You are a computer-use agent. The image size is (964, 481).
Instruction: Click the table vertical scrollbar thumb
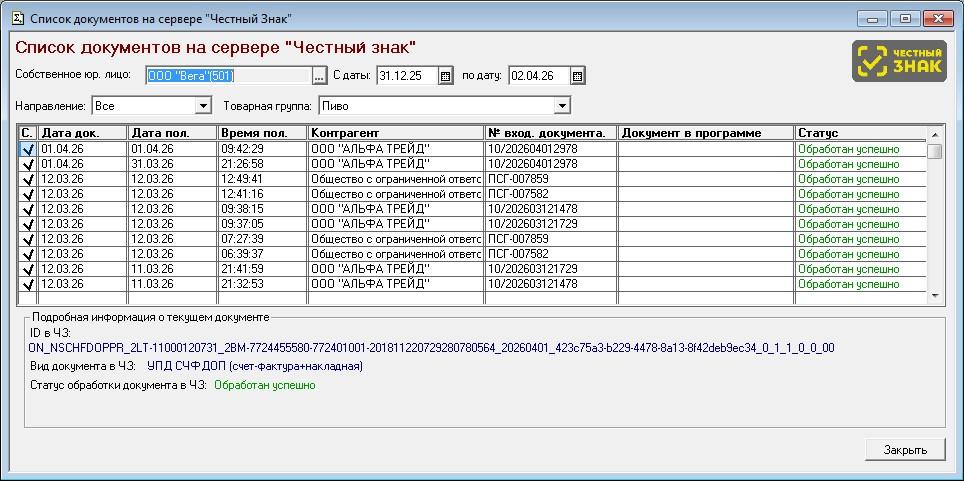[934, 151]
